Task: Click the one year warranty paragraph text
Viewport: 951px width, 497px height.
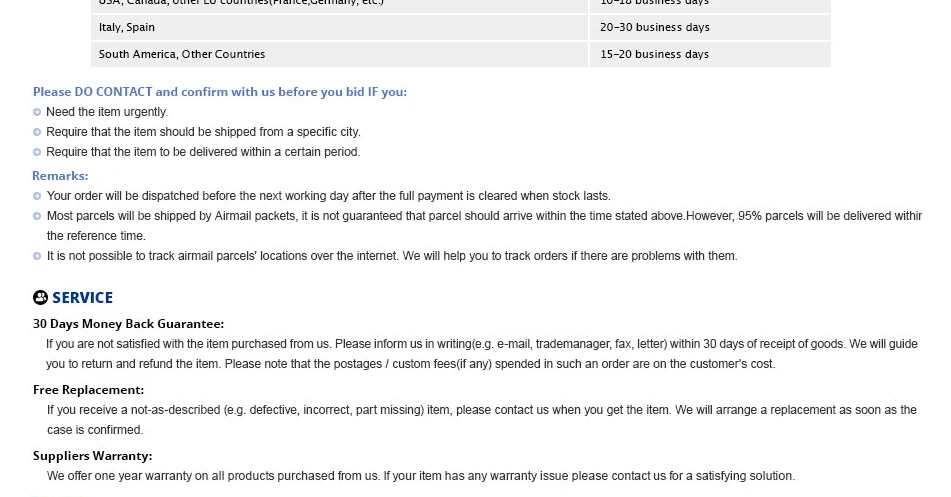Action: coord(420,476)
